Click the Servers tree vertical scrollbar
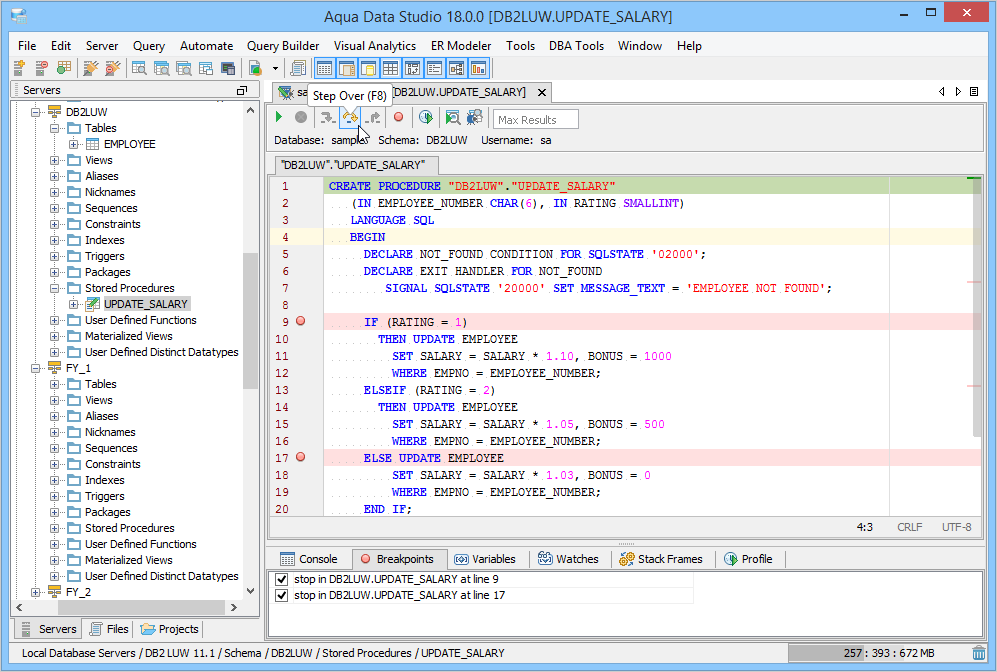 [251, 320]
